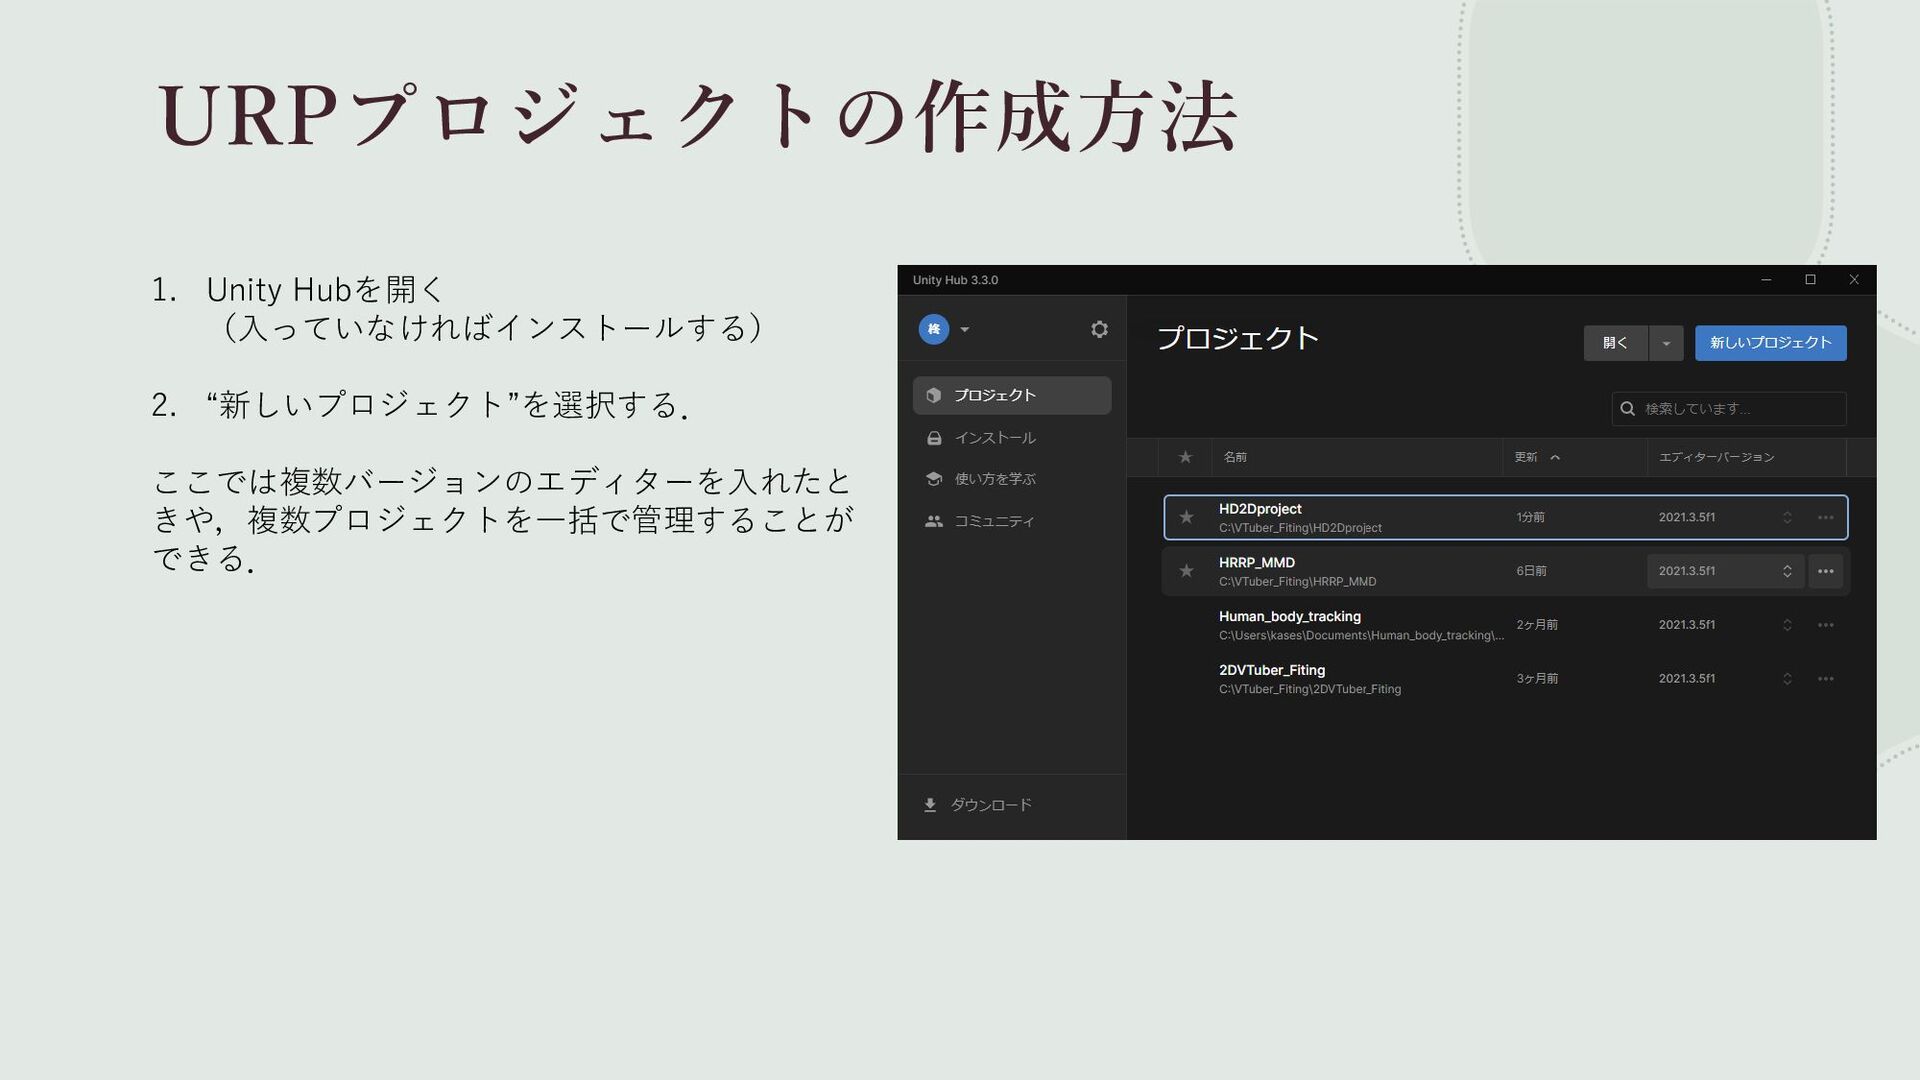Open more options menu for HD2Dproject
The height and width of the screenshot is (1080, 1920).
click(x=1825, y=517)
